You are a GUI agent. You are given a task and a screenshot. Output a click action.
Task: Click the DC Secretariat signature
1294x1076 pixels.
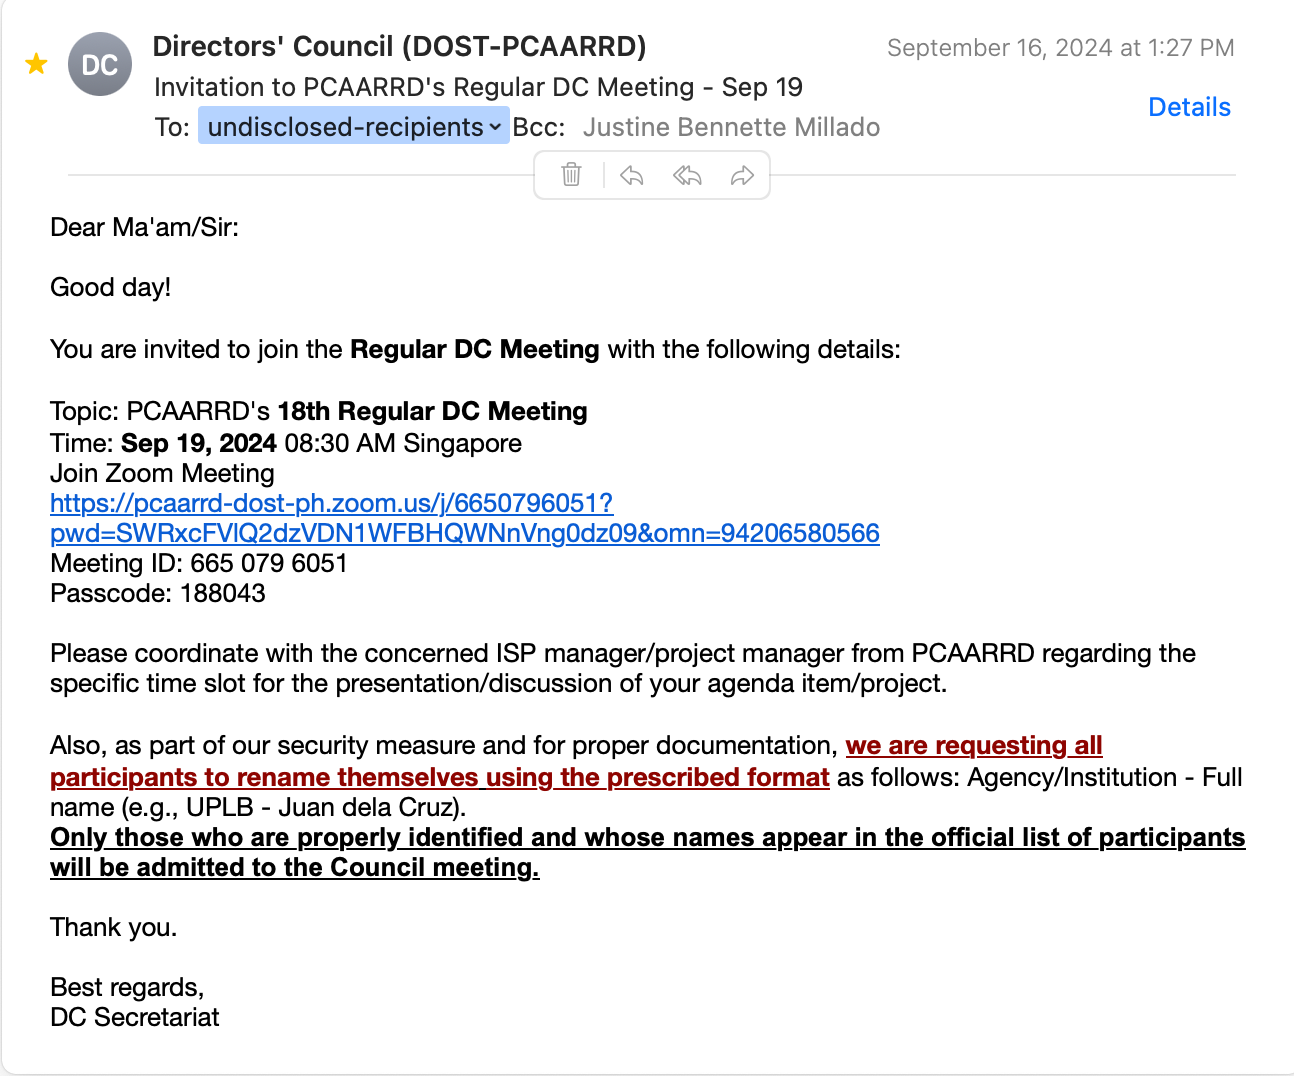coord(135,1017)
